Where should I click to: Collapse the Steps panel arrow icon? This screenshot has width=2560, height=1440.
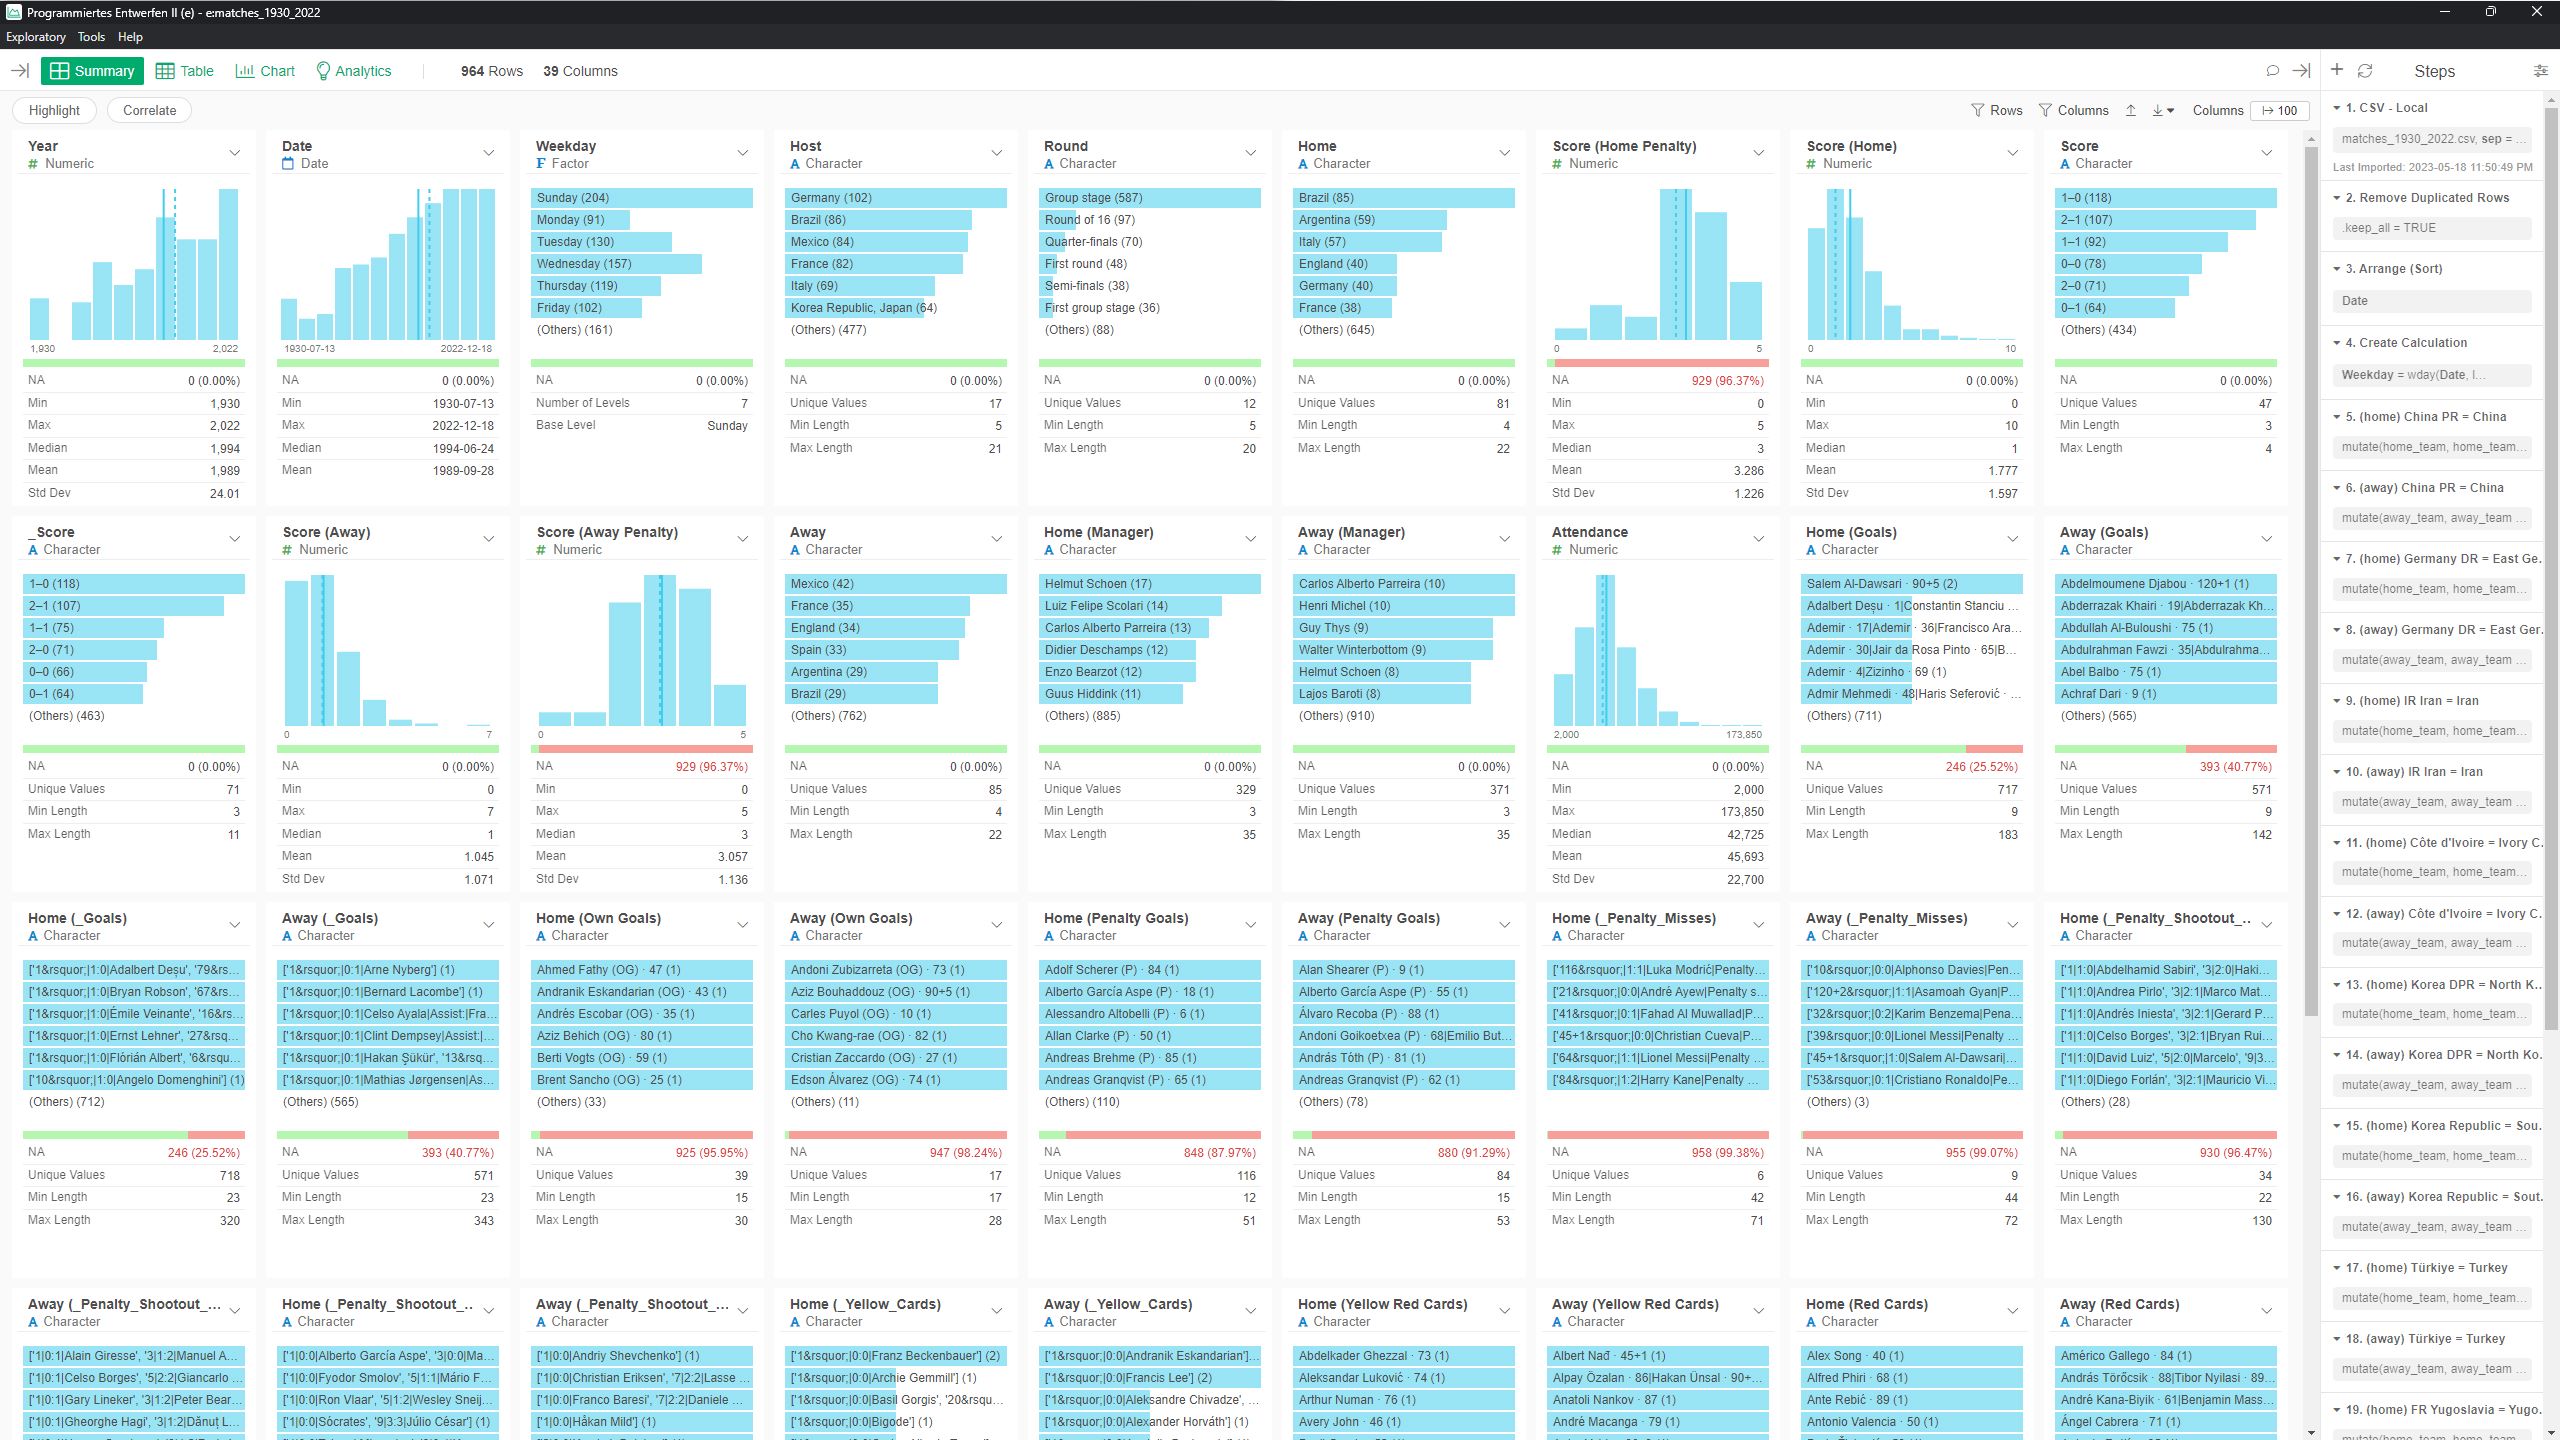pyautogui.click(x=2301, y=70)
